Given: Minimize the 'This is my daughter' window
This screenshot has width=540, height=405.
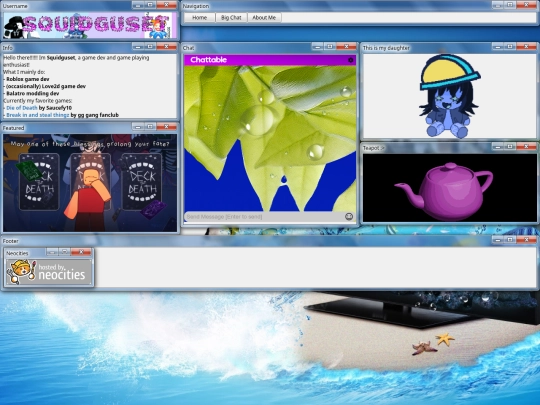Looking at the screenshot, I should (x=498, y=46).
